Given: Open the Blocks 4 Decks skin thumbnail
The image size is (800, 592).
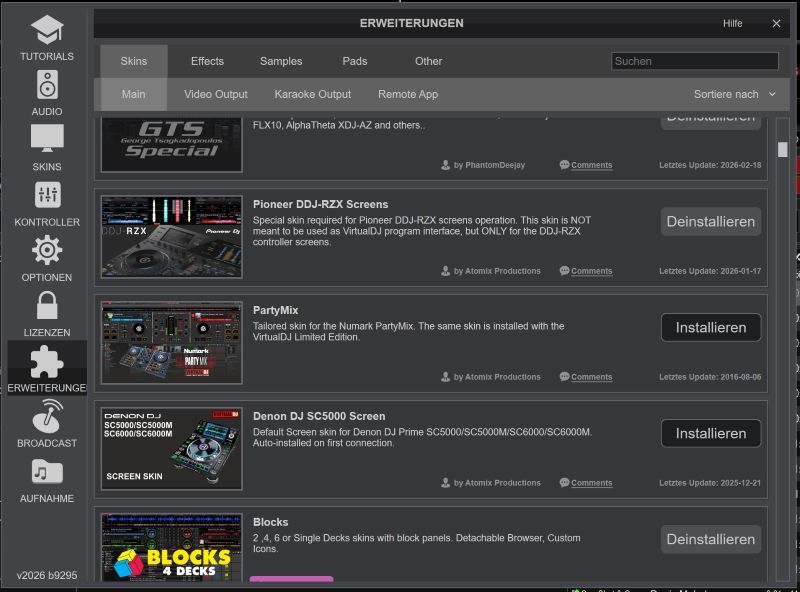Looking at the screenshot, I should coord(171,548).
